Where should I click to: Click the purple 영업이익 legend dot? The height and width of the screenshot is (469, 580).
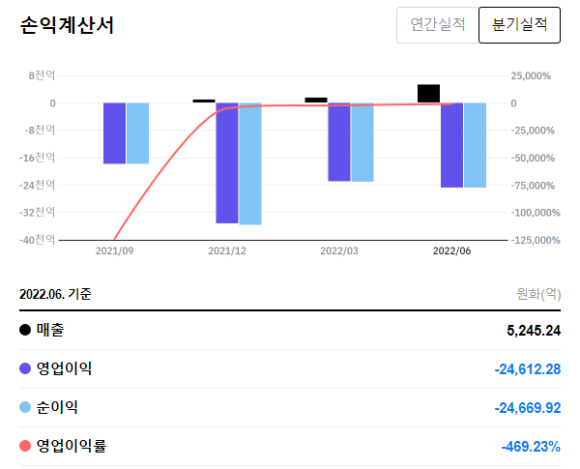coord(25,369)
